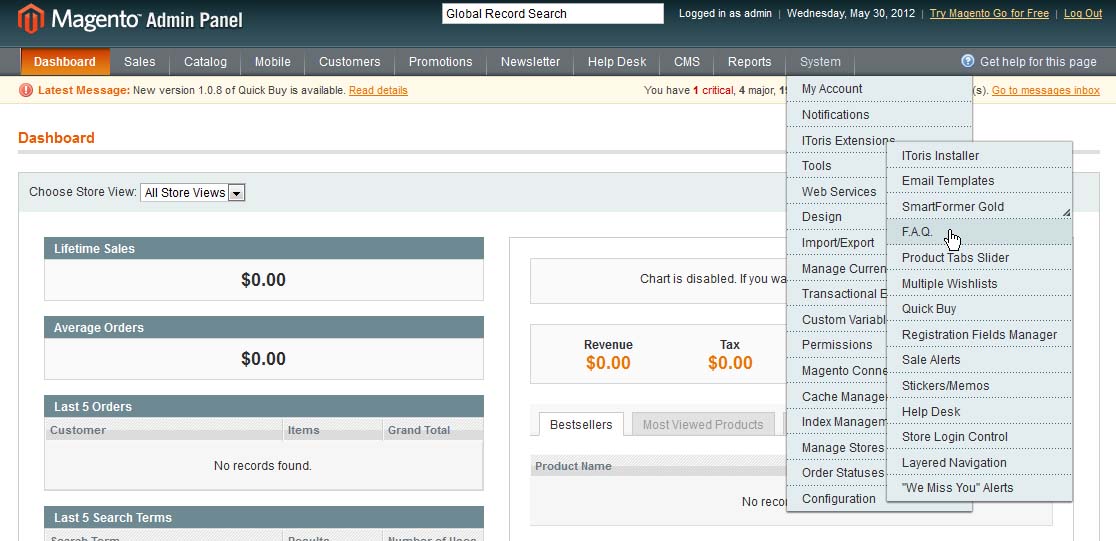This screenshot has height=541, width=1116.
Task: Choose Email Templates submenu item
Action: [979, 181]
